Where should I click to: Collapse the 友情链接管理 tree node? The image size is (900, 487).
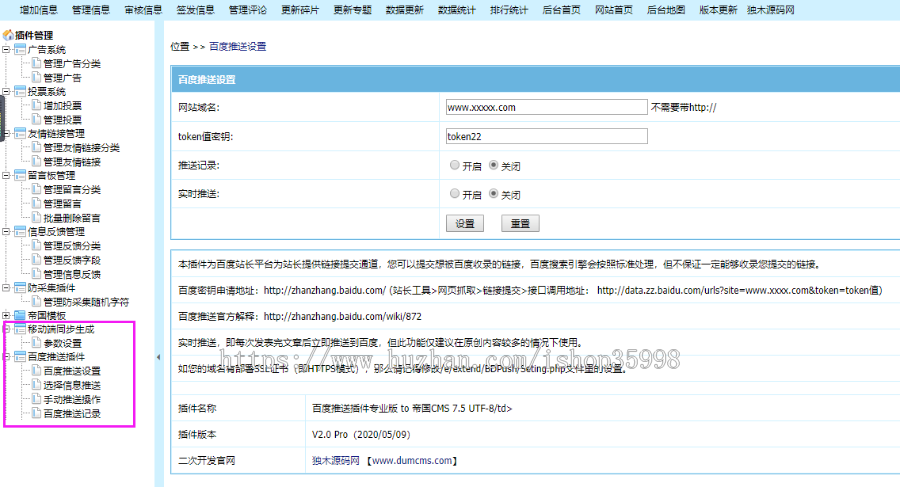6,133
